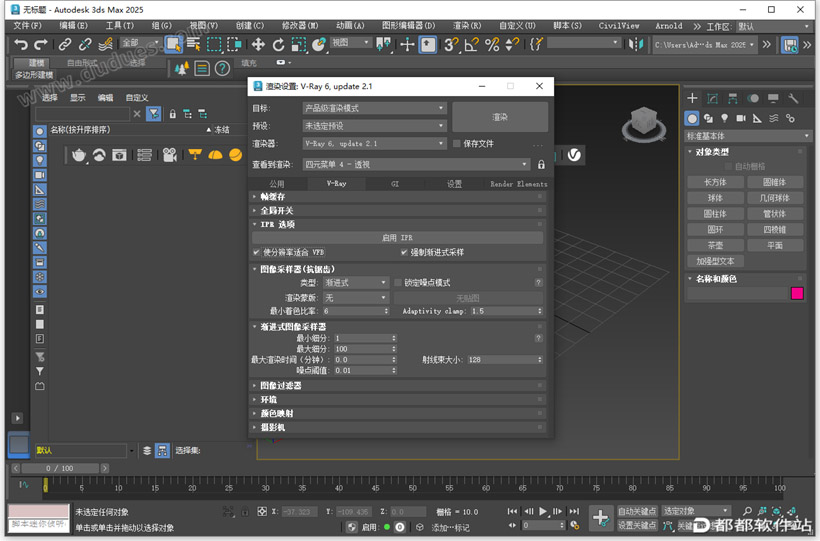Switch to the 公用 tab
The width and height of the screenshot is (820, 541).
(x=277, y=184)
